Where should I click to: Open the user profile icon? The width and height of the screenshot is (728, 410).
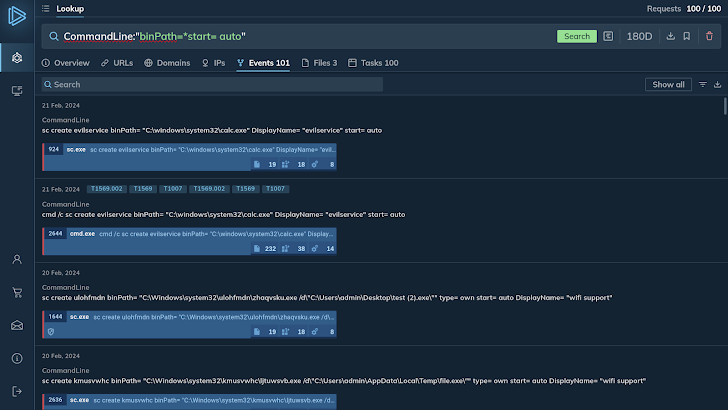[17, 259]
